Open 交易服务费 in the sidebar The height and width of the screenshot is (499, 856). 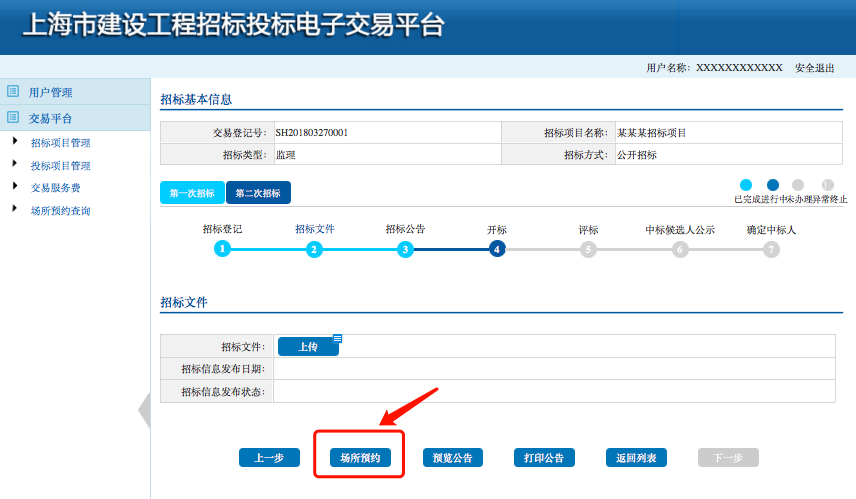[x=56, y=188]
